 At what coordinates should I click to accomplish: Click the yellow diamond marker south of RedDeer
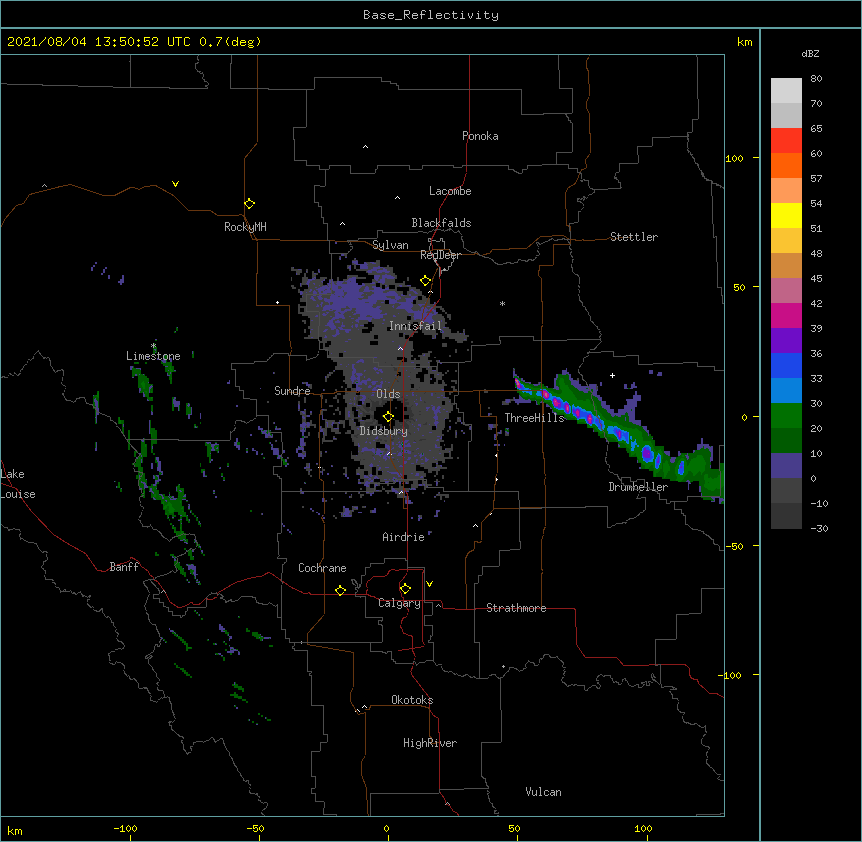425,281
